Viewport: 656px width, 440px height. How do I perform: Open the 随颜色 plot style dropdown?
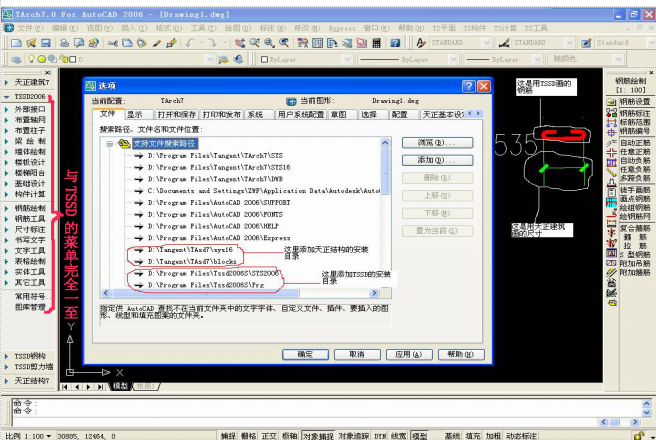click(618, 59)
